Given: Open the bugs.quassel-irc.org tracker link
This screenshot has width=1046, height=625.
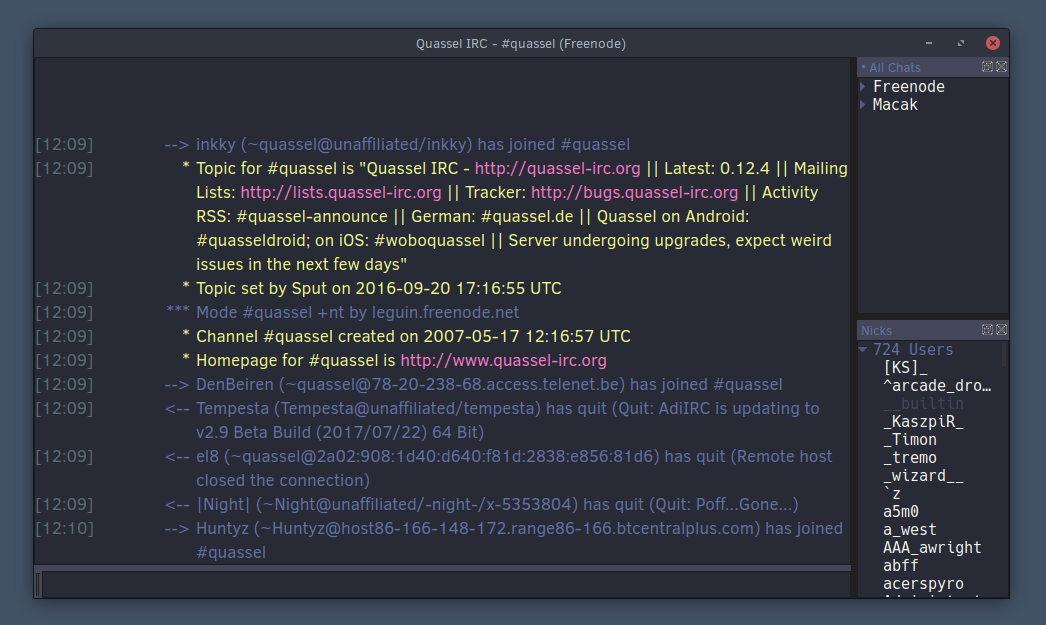Looking at the screenshot, I should pos(634,193).
